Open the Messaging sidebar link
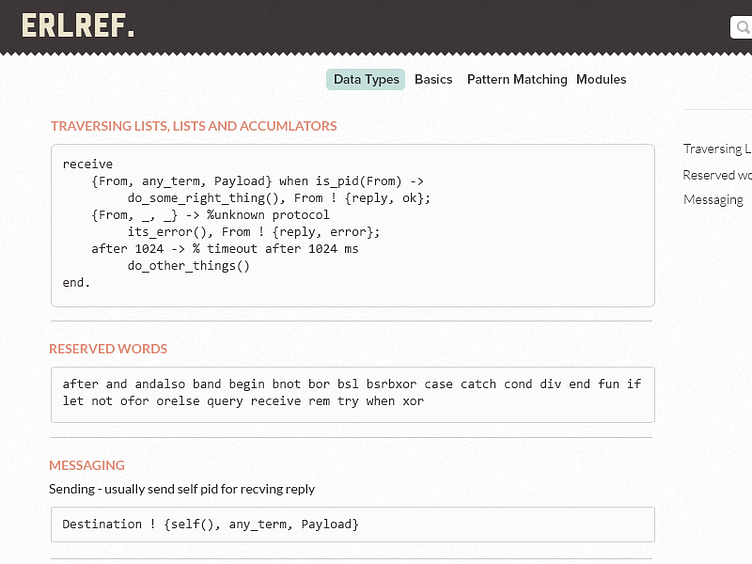Viewport: 752px width, 564px height. pyautogui.click(x=713, y=200)
